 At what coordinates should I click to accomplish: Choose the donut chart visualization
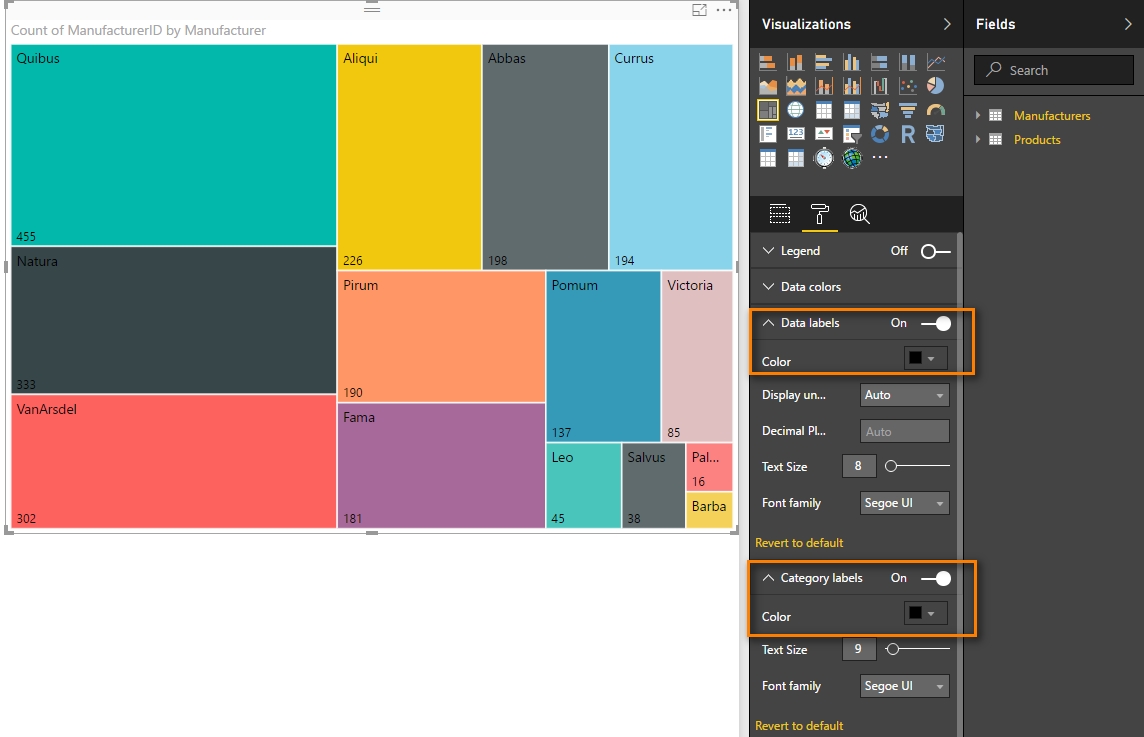click(880, 134)
